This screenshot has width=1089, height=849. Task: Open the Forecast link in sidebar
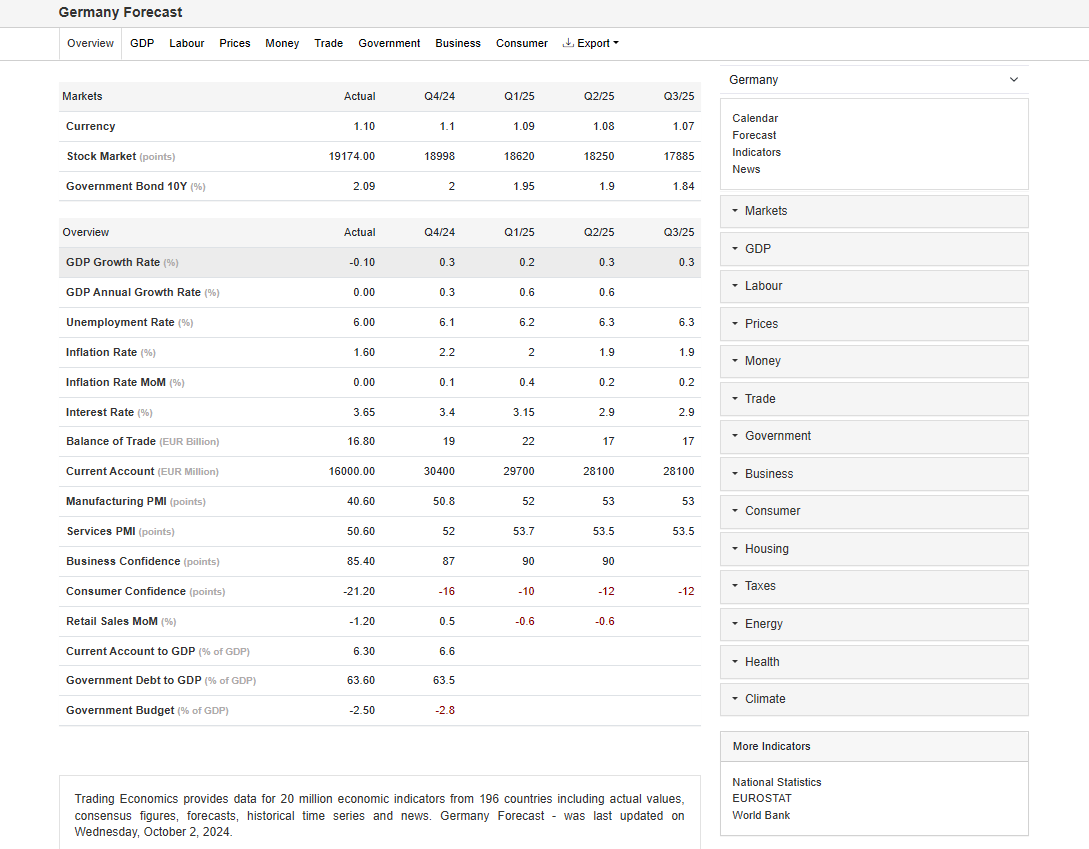[754, 135]
